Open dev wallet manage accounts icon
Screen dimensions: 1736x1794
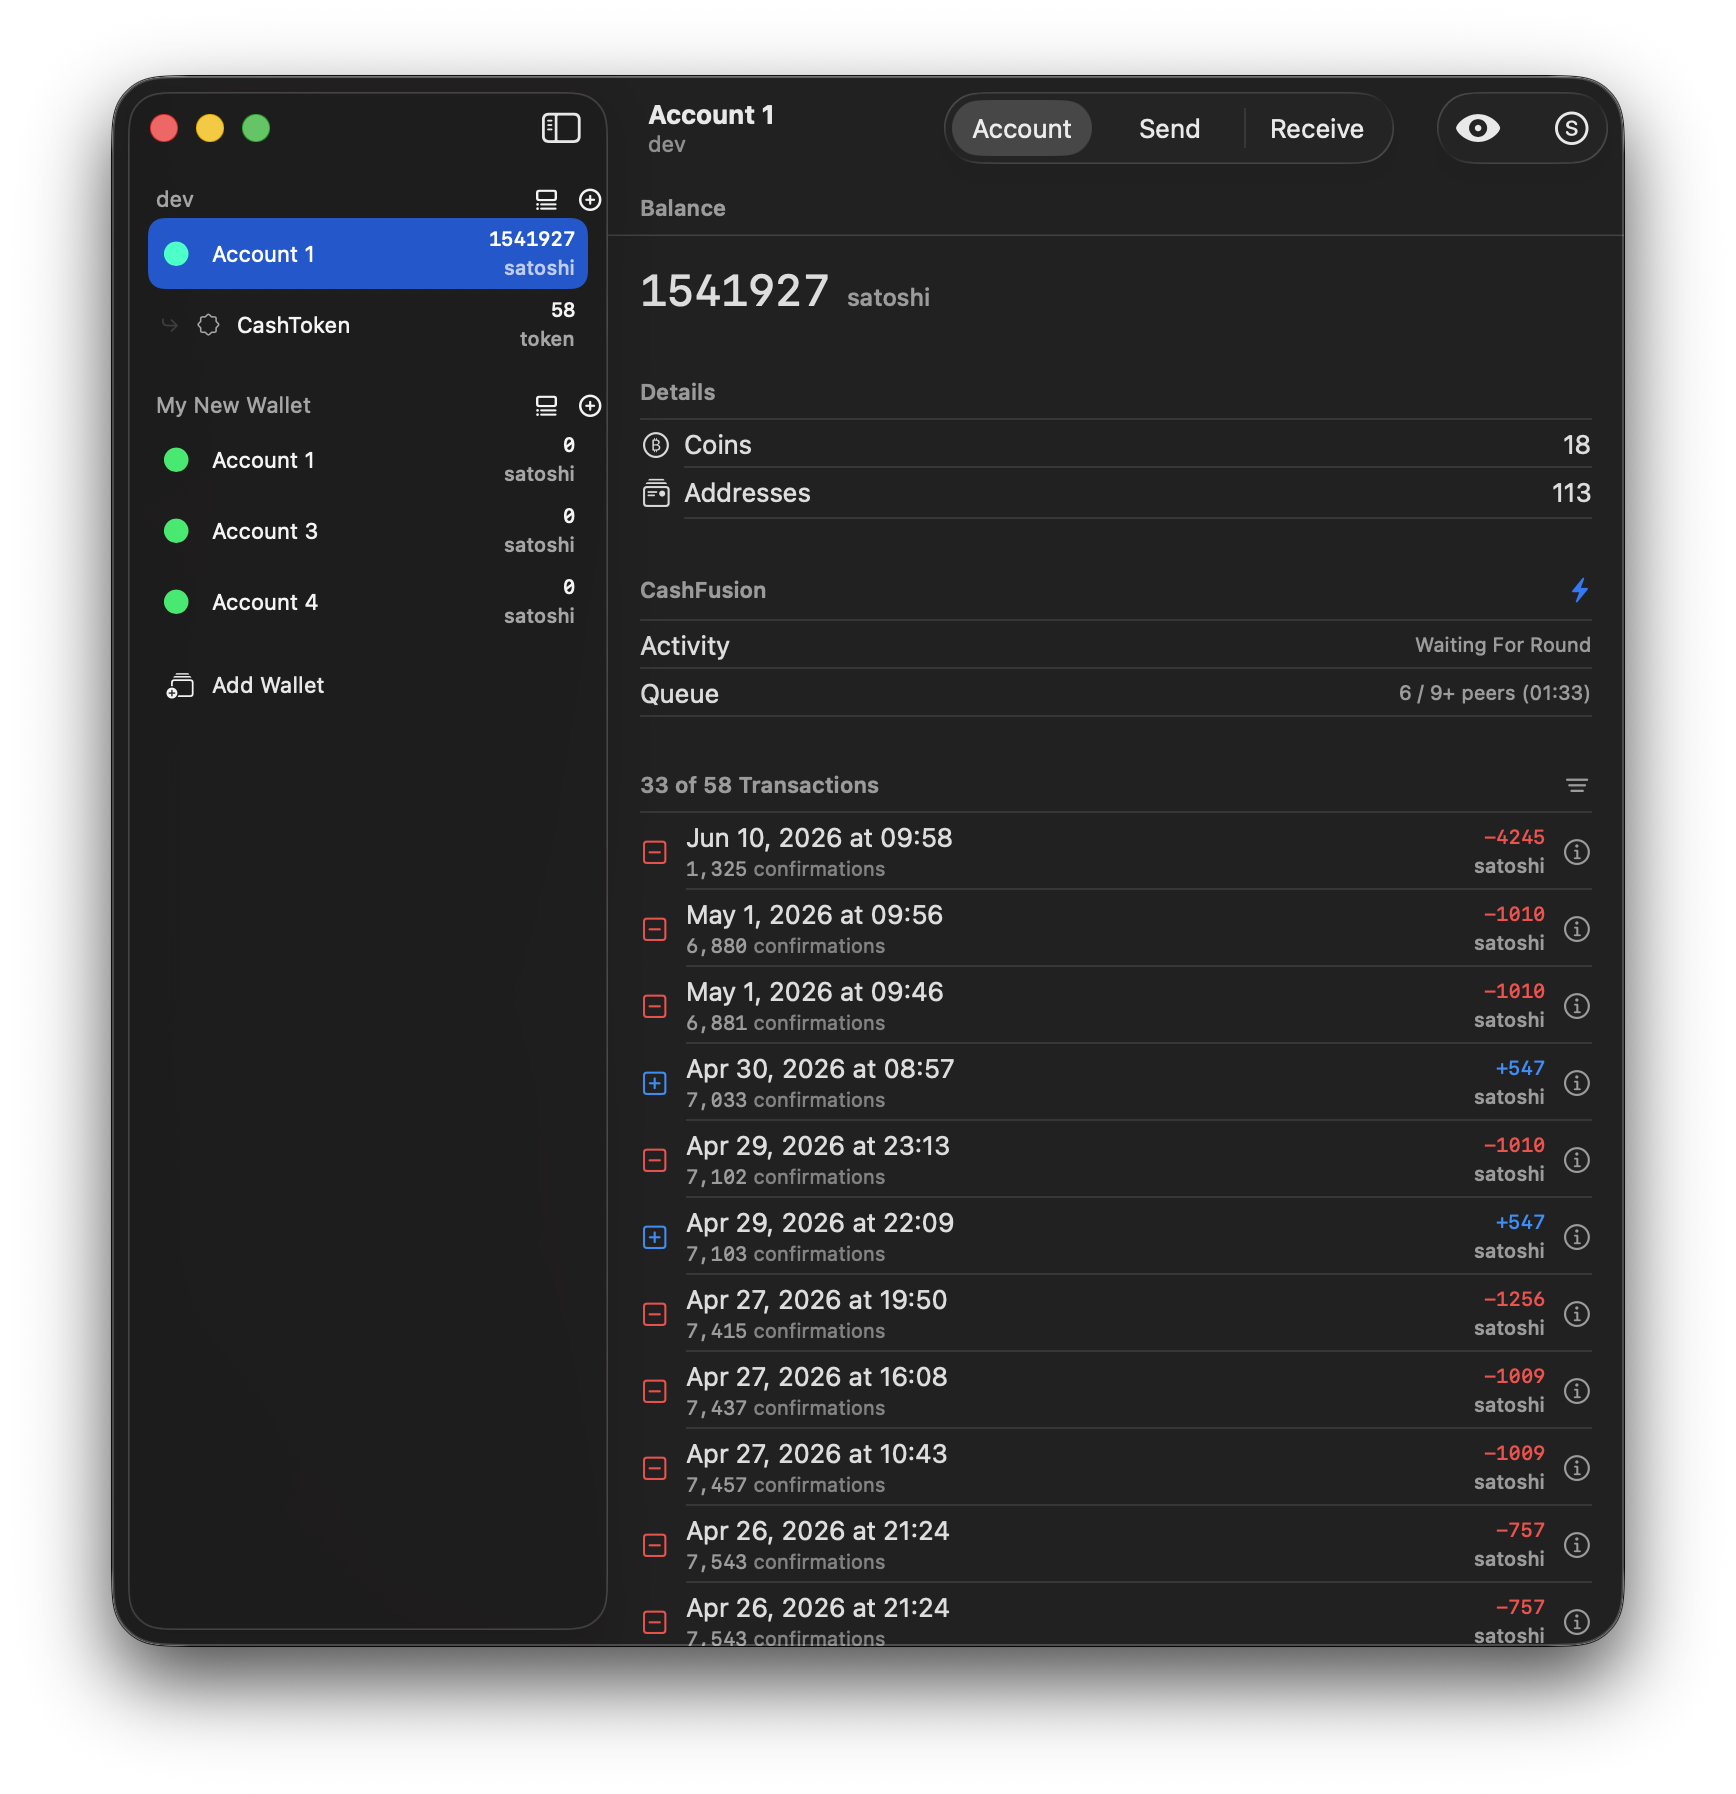click(546, 200)
